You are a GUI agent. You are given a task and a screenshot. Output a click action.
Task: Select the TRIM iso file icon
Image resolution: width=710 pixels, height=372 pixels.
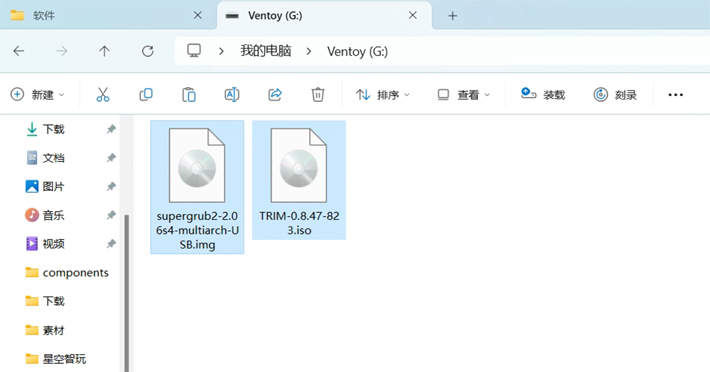(x=299, y=165)
